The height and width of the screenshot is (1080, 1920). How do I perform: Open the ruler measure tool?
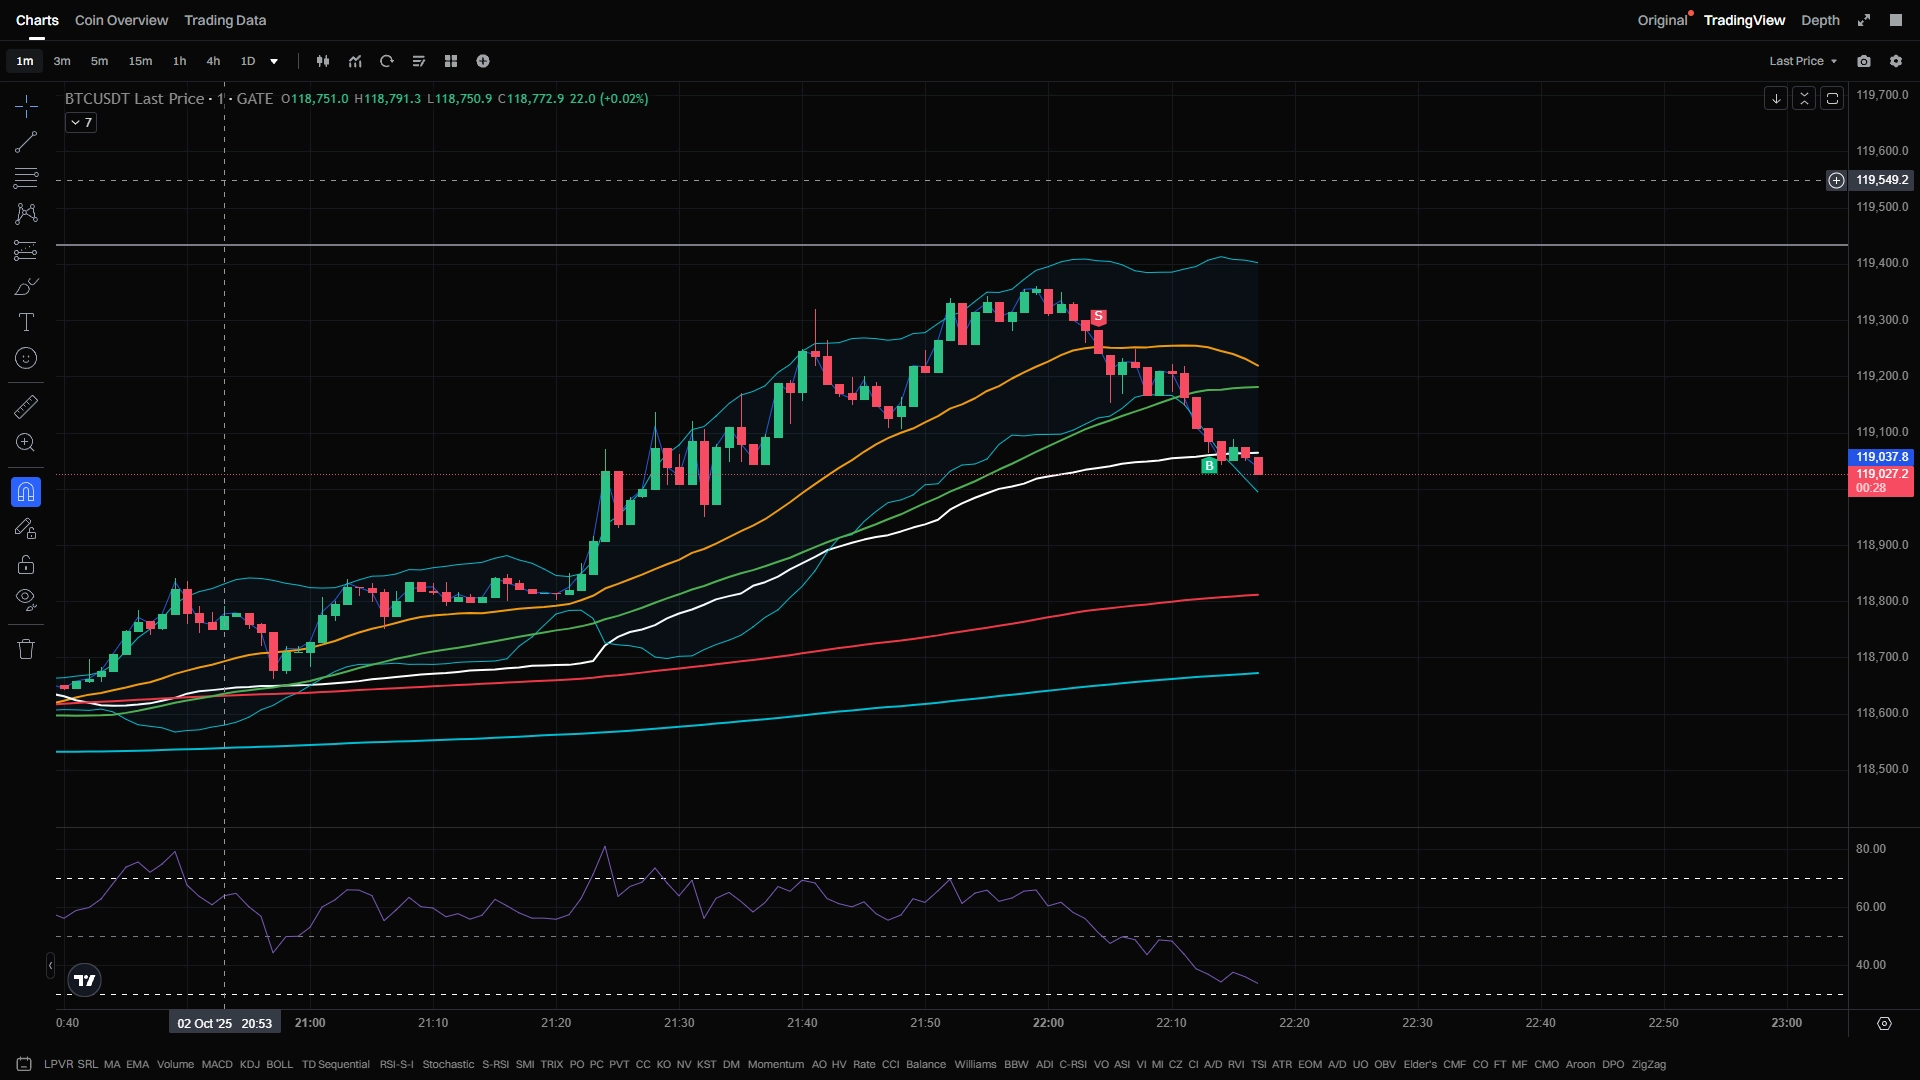[x=26, y=406]
